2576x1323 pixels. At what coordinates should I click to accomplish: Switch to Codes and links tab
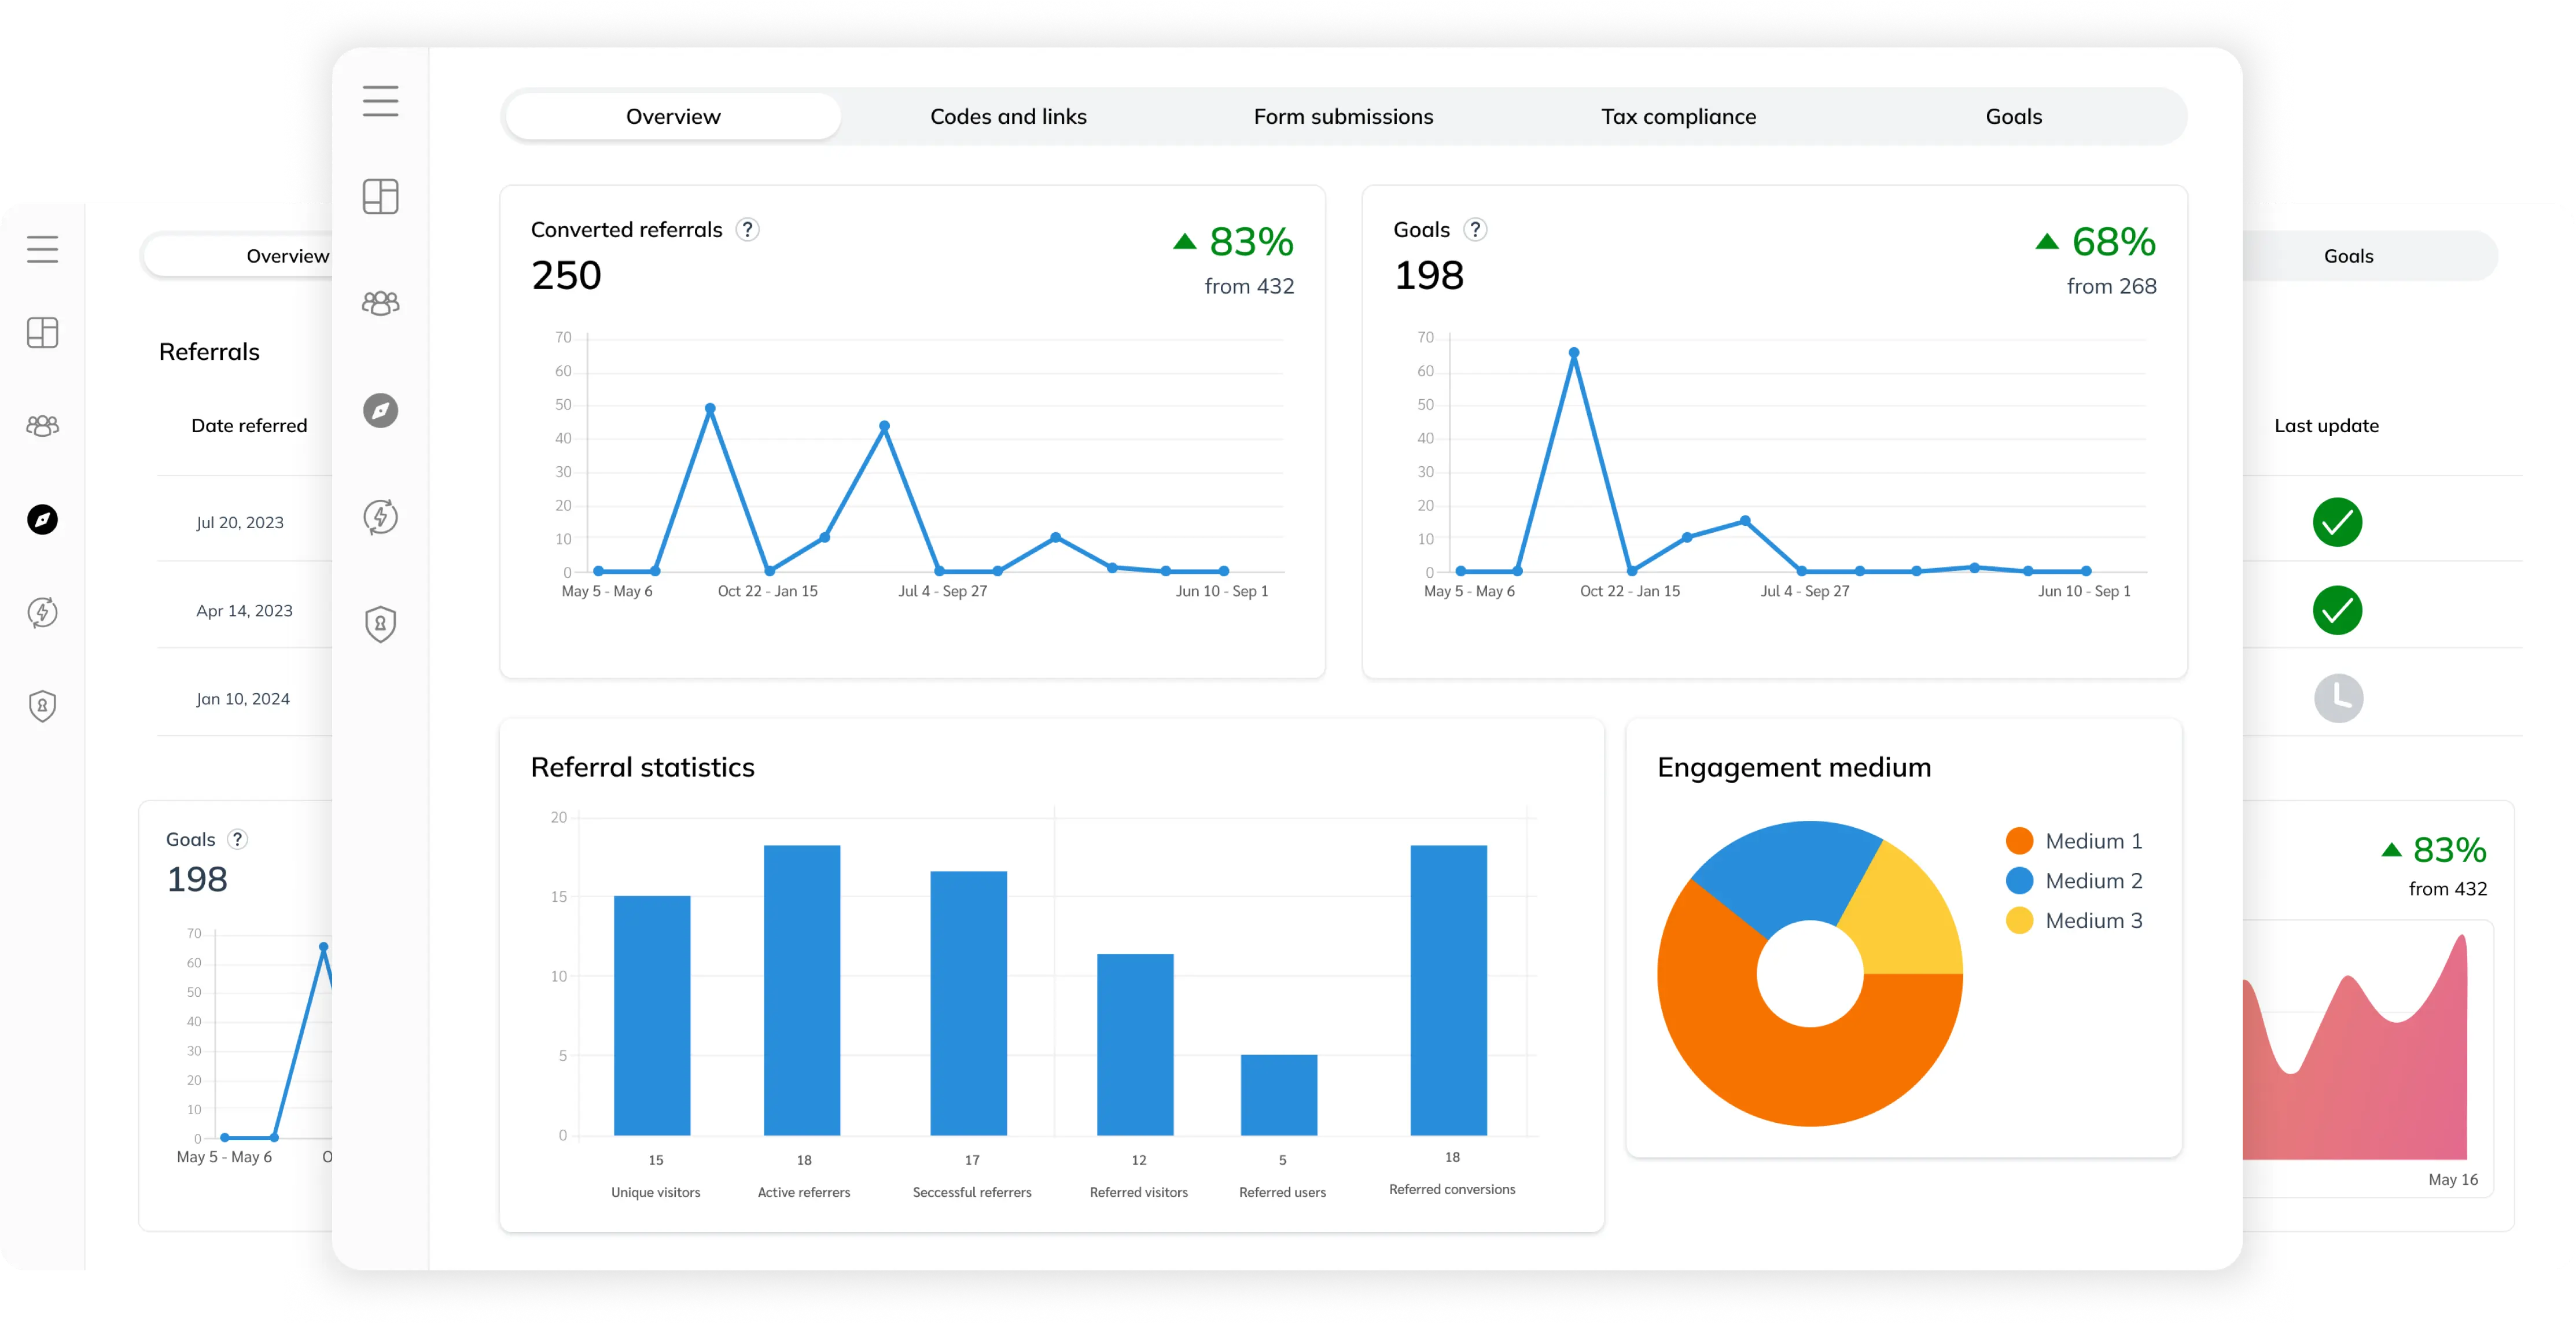pos(1008,117)
